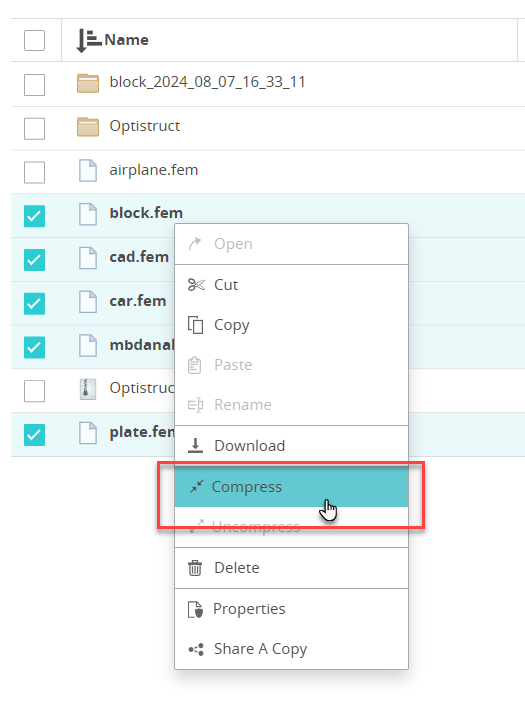Click the airplane.fem file icon
The image size is (525, 716).
pos(88,170)
